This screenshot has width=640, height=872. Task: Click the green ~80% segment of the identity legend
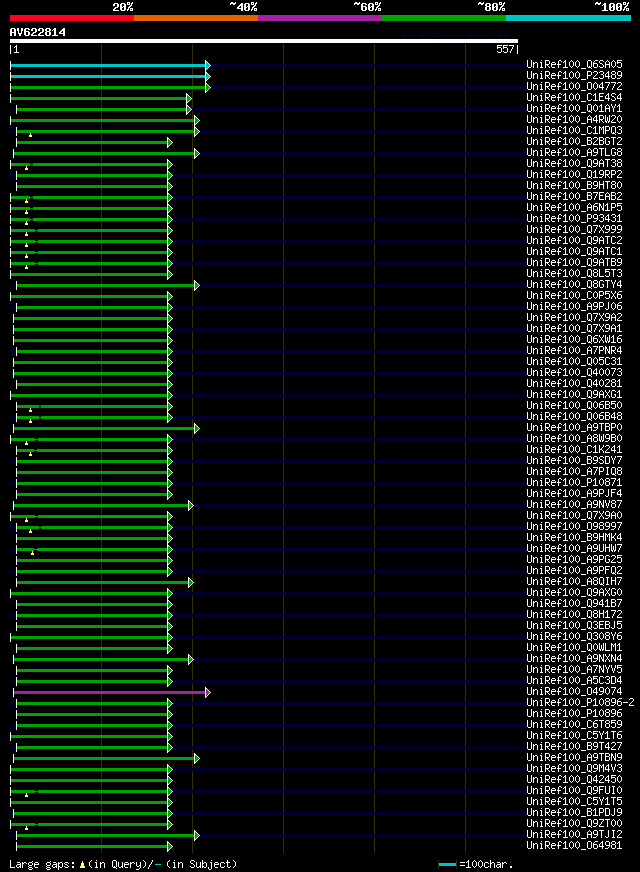(x=444, y=18)
